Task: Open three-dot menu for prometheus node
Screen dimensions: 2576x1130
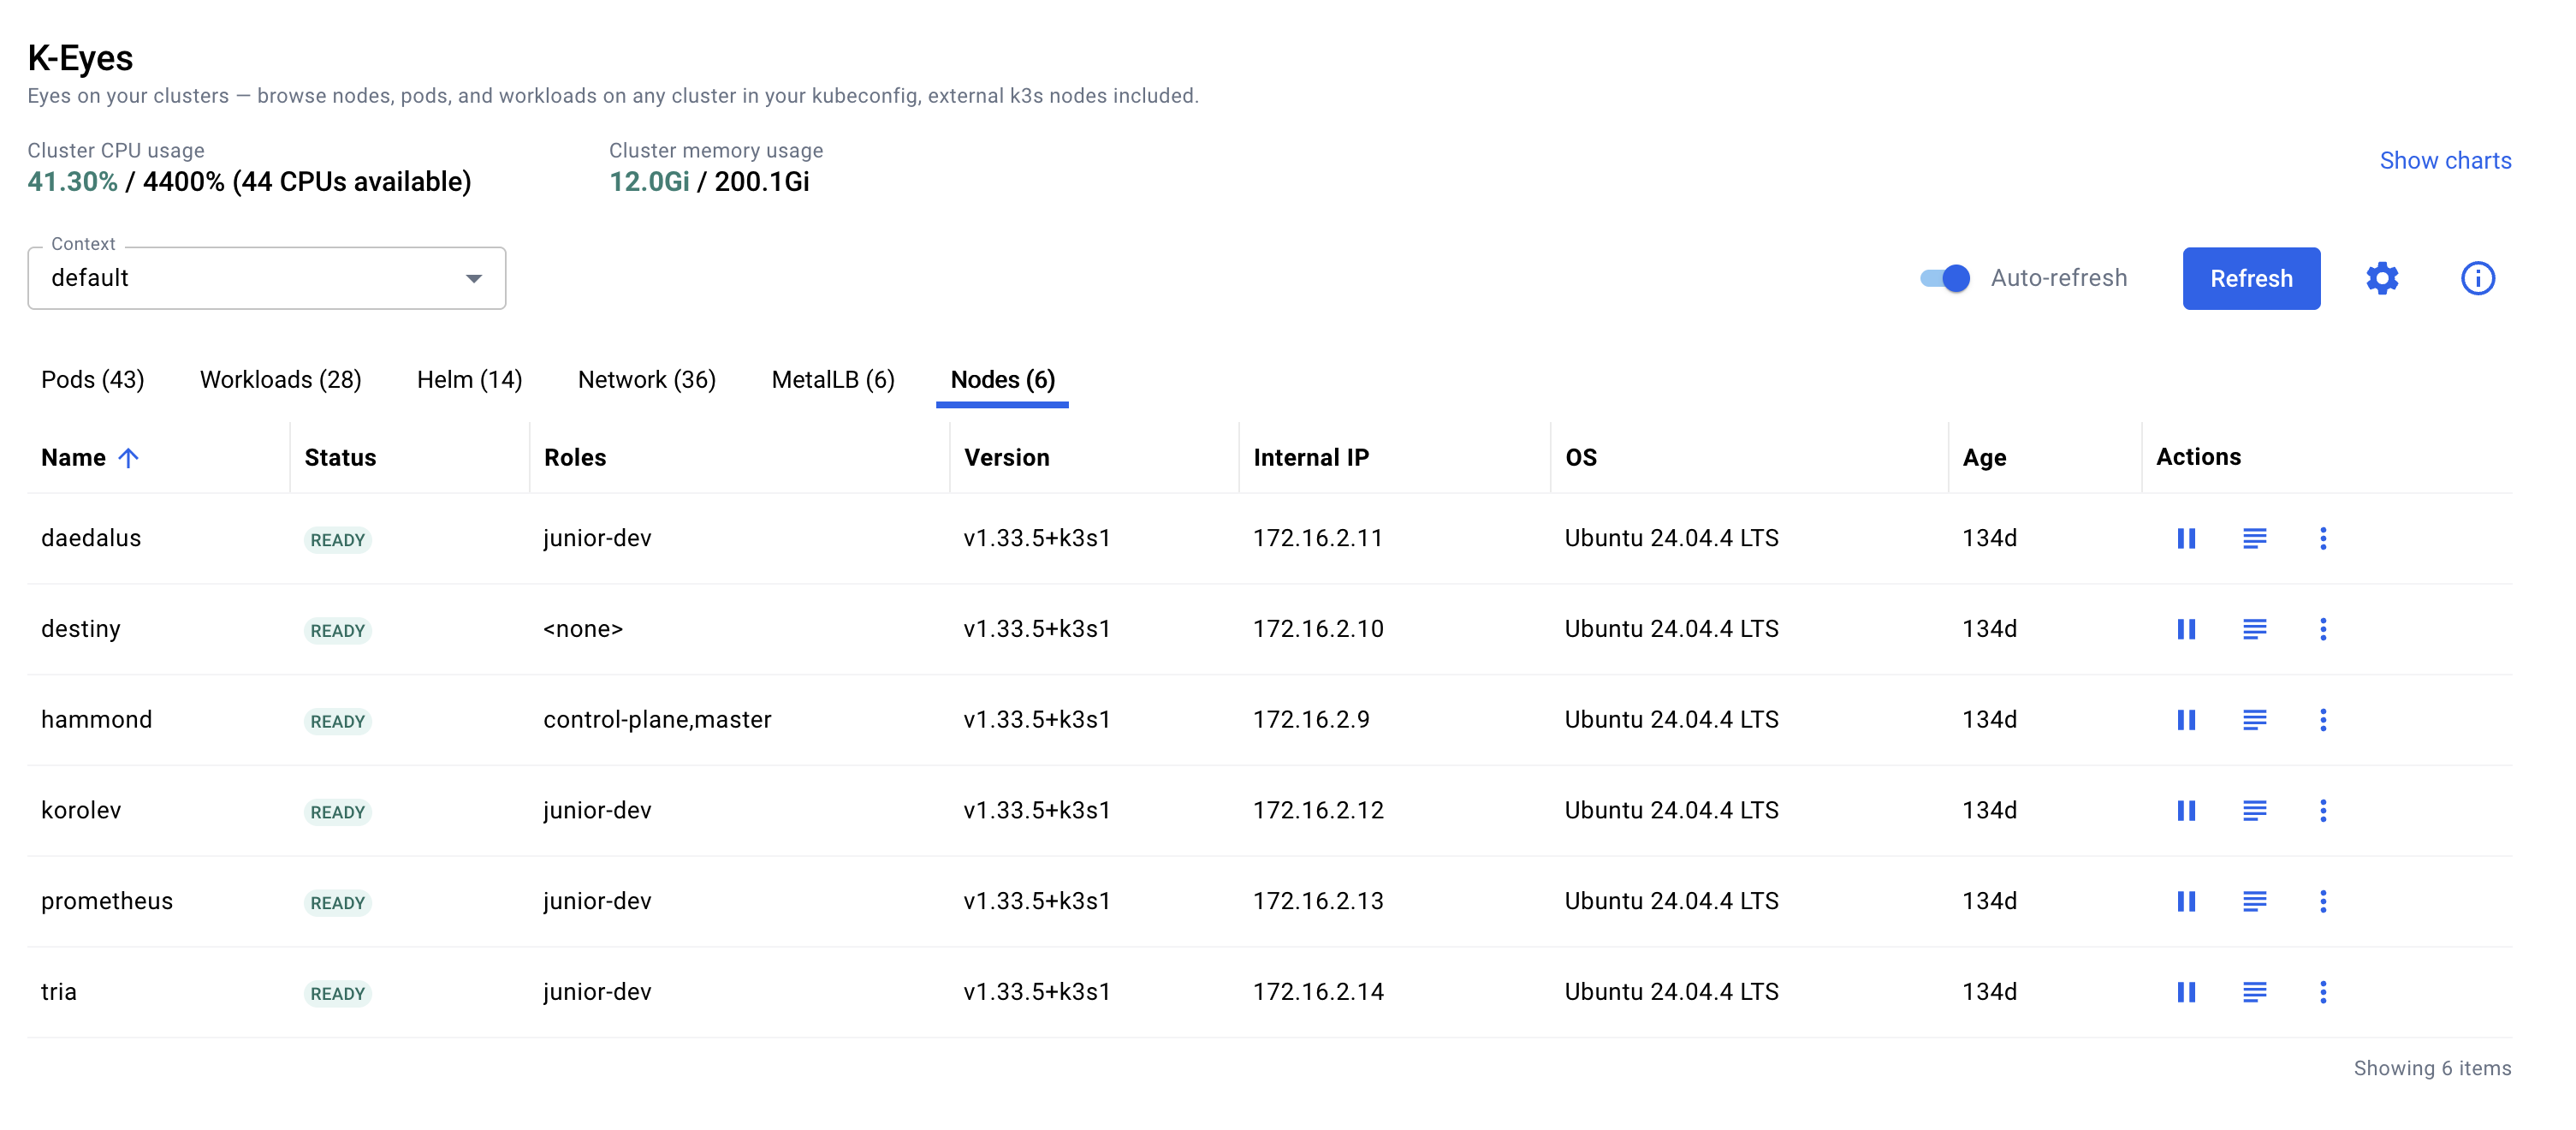Action: tap(2323, 902)
